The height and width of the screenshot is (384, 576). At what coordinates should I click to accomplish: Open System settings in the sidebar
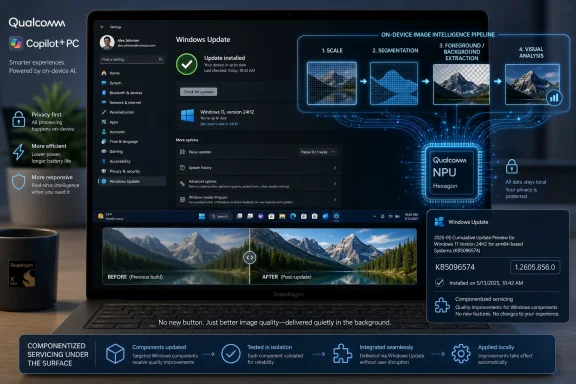(132, 83)
